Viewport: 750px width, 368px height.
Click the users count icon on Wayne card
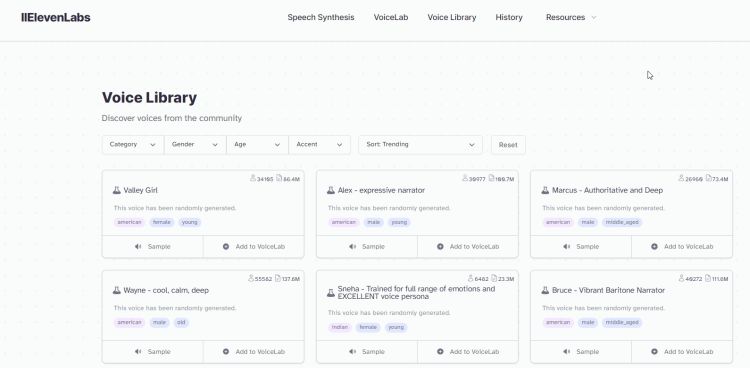[251, 279]
